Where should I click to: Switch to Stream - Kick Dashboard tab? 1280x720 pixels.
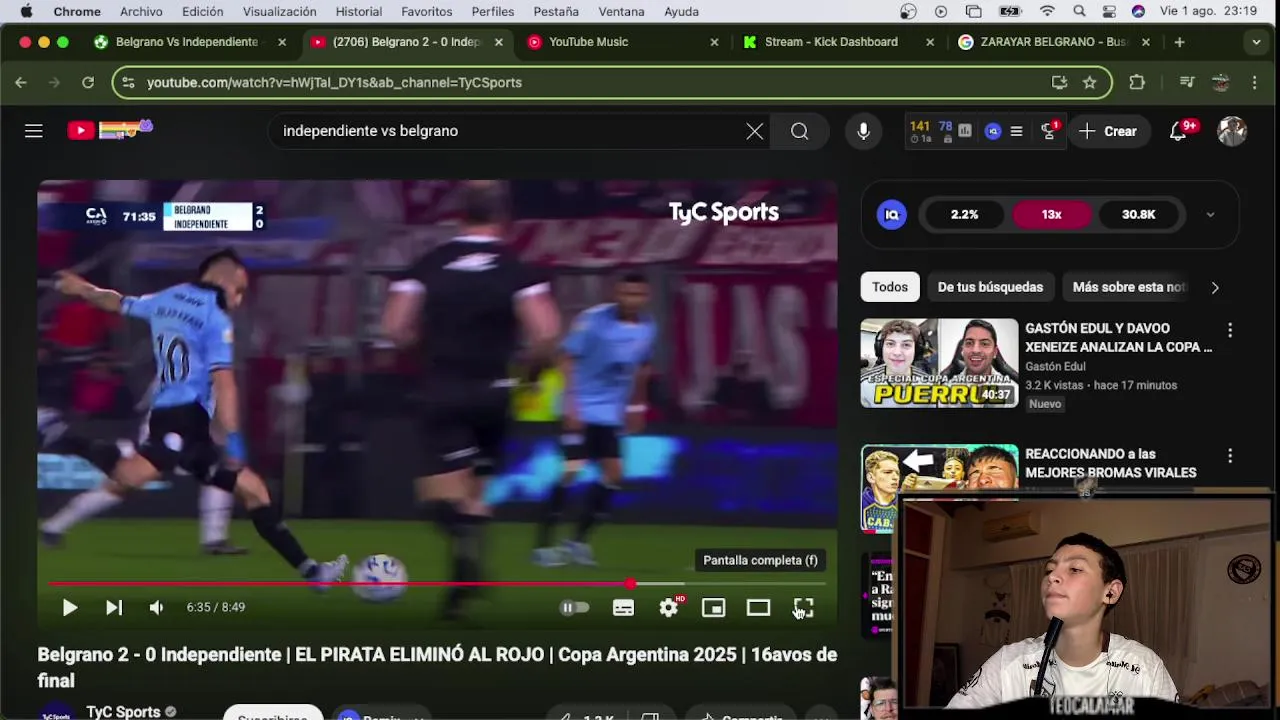click(x=831, y=42)
